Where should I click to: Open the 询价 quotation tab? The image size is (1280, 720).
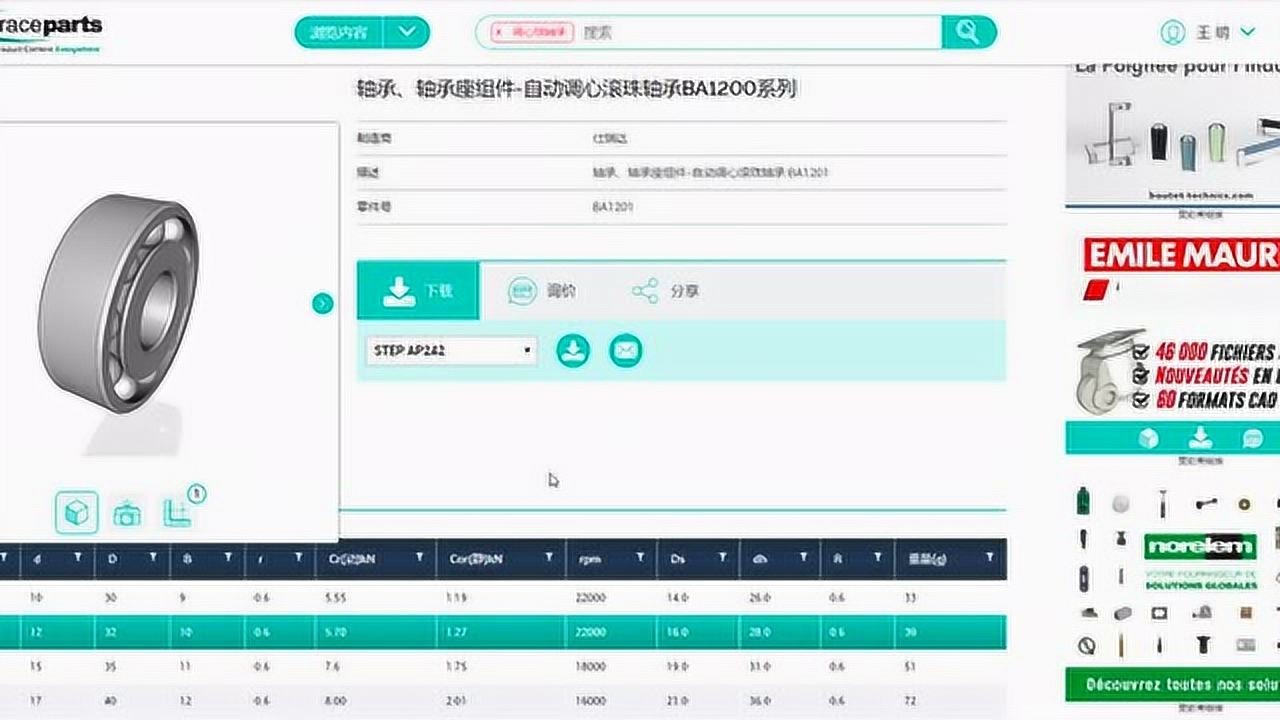point(540,291)
